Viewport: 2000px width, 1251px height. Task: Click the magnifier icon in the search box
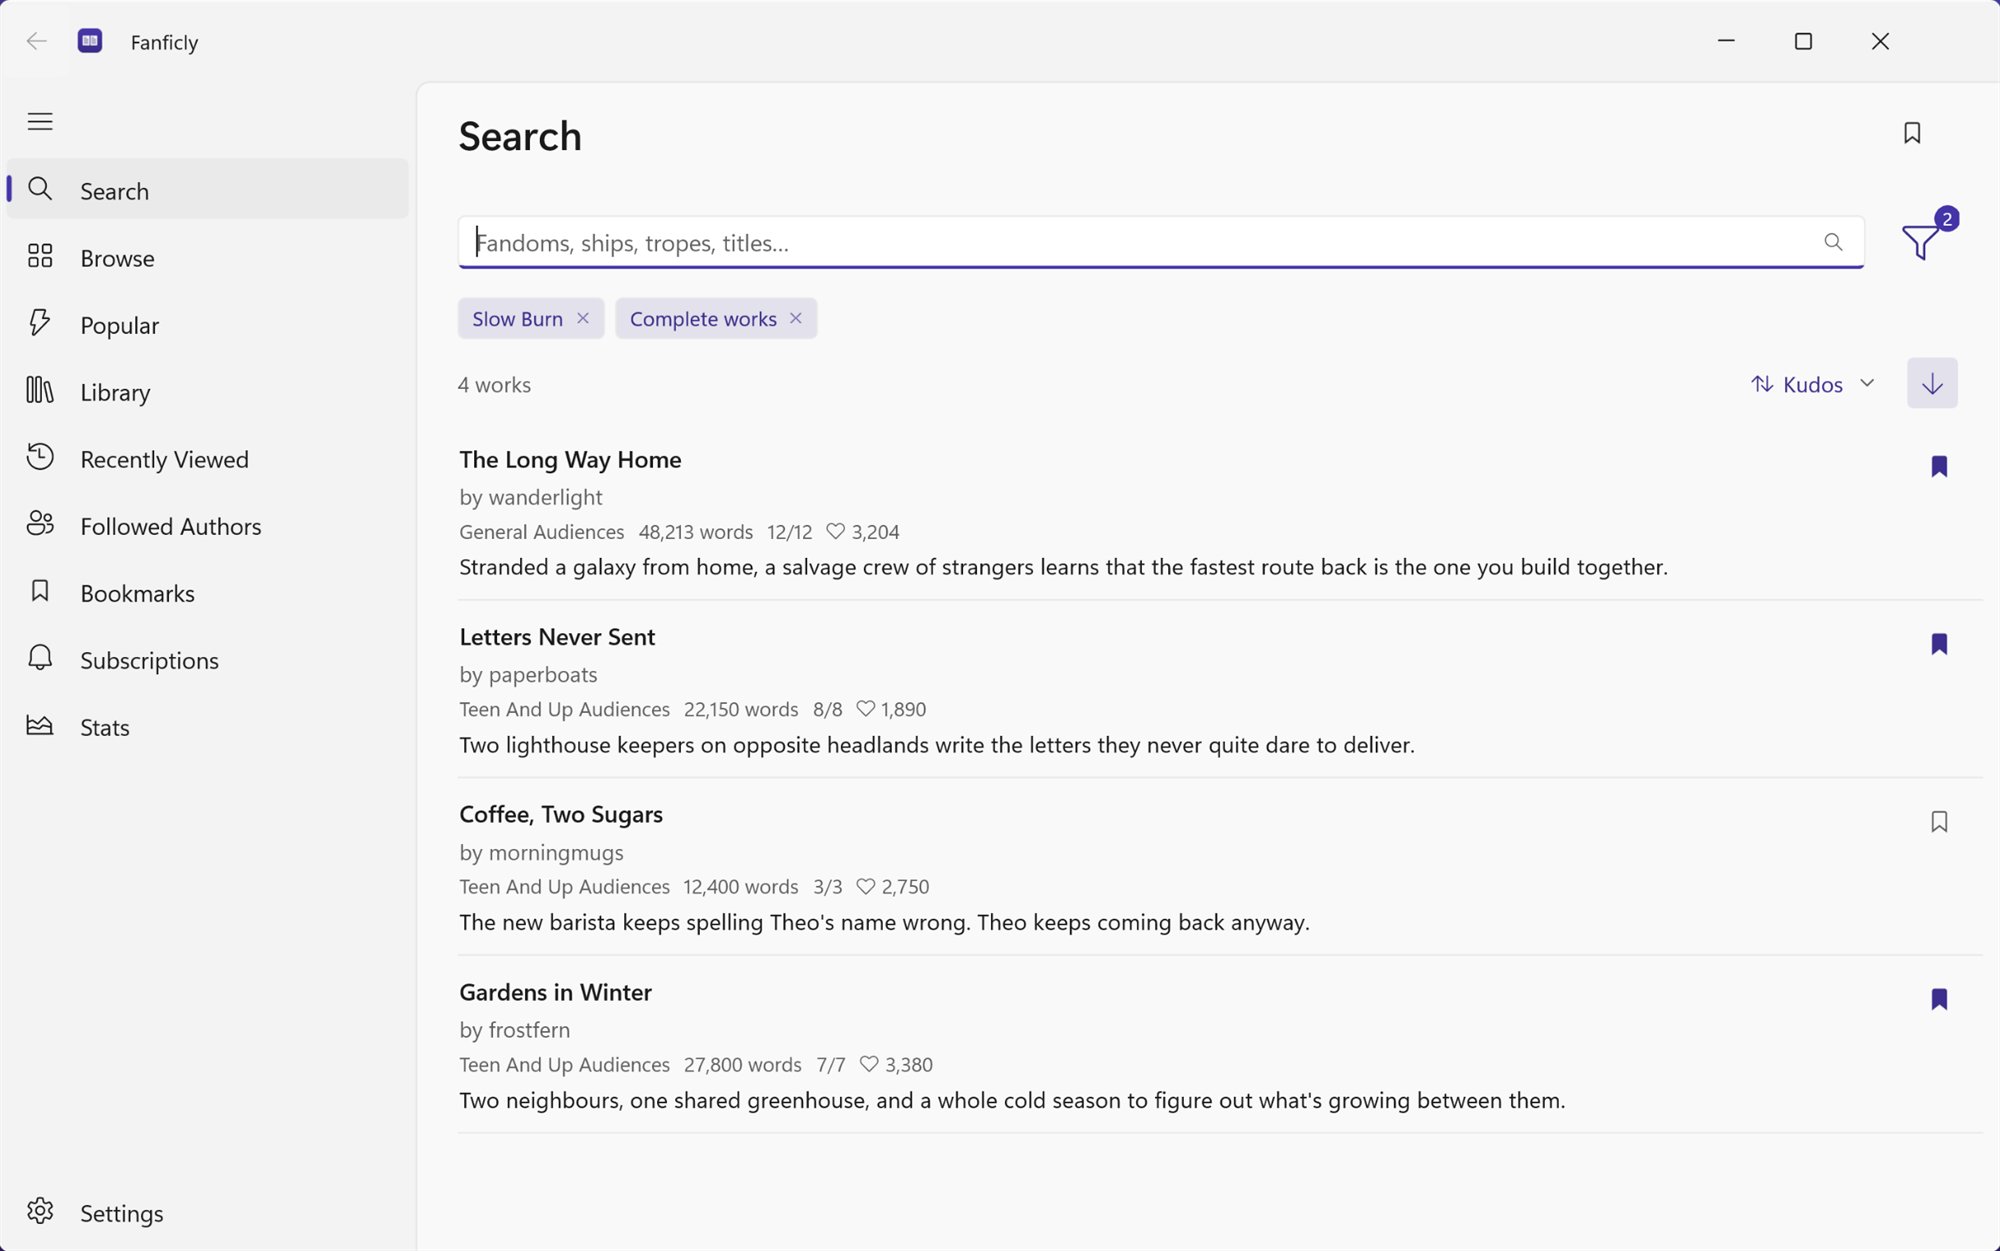coord(1833,242)
